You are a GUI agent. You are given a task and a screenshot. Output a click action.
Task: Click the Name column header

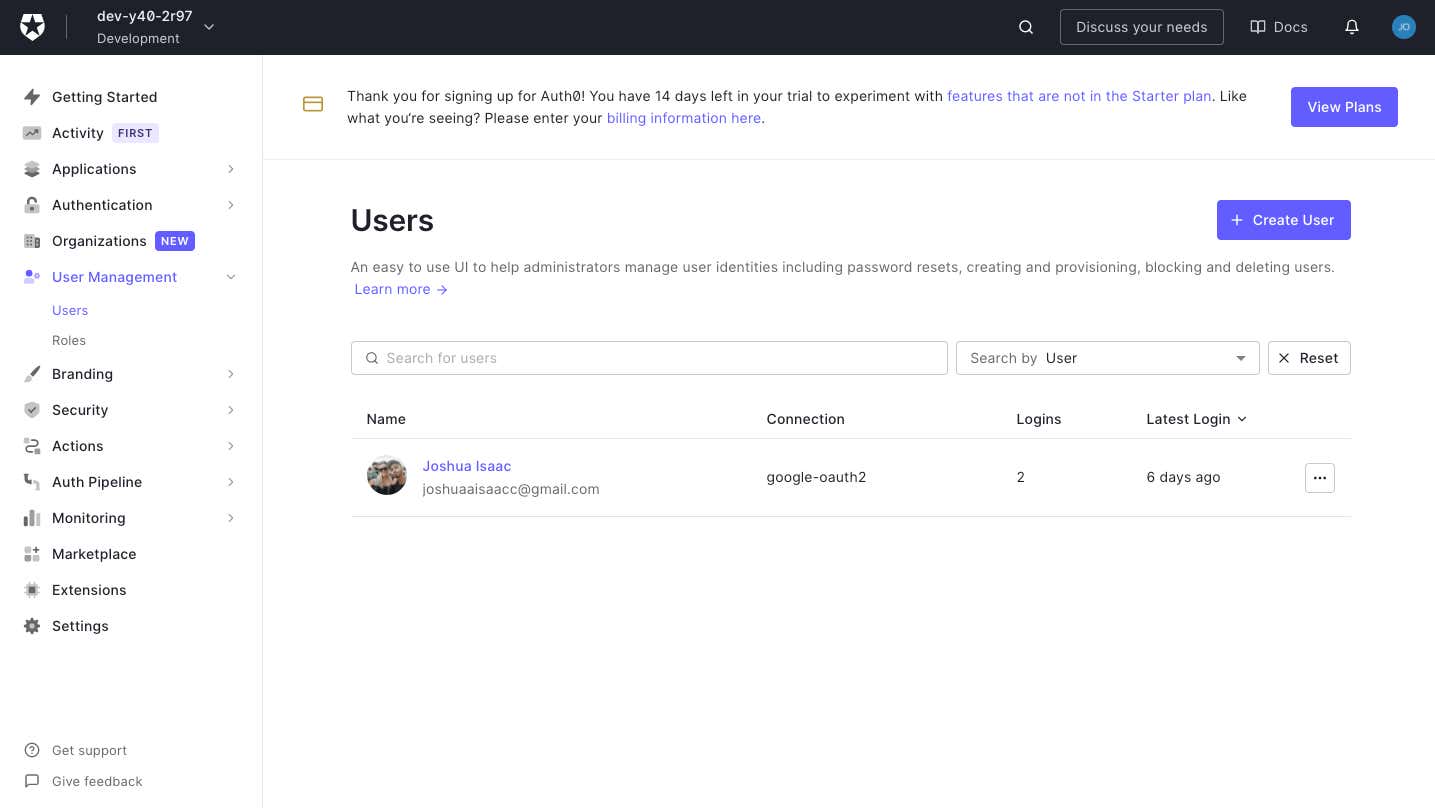click(386, 419)
